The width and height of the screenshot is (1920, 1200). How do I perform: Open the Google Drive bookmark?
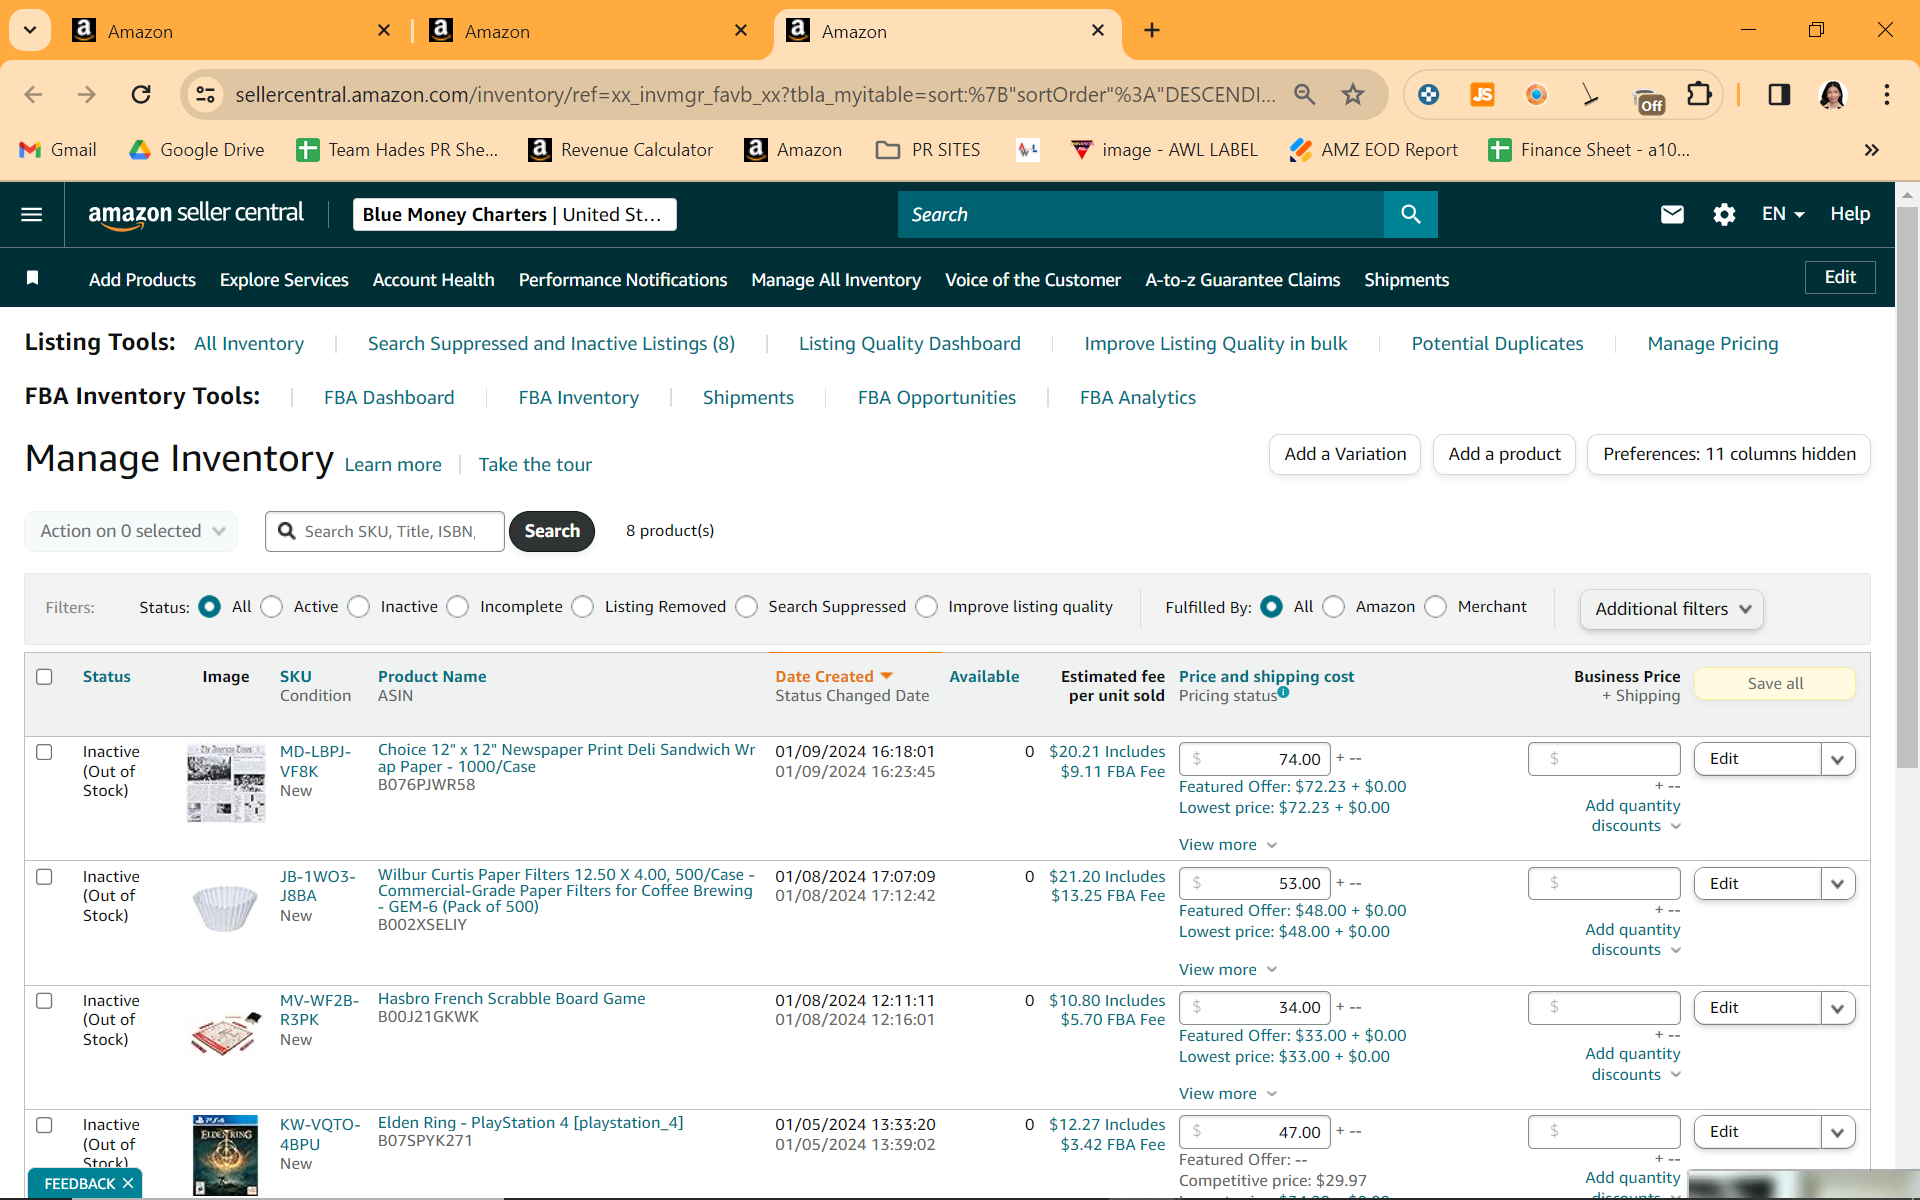197,150
